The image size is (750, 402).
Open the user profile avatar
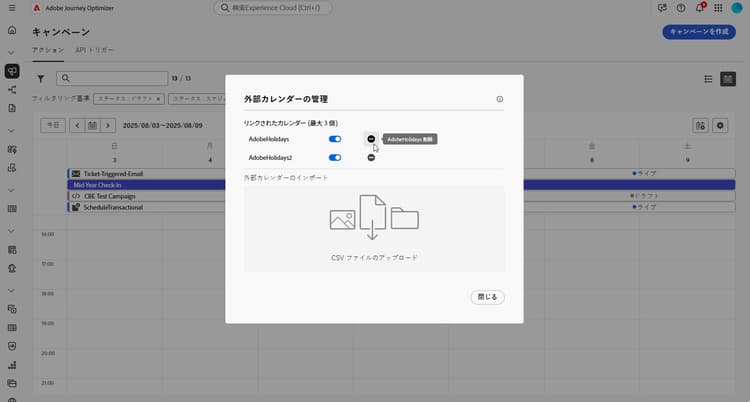coord(737,8)
